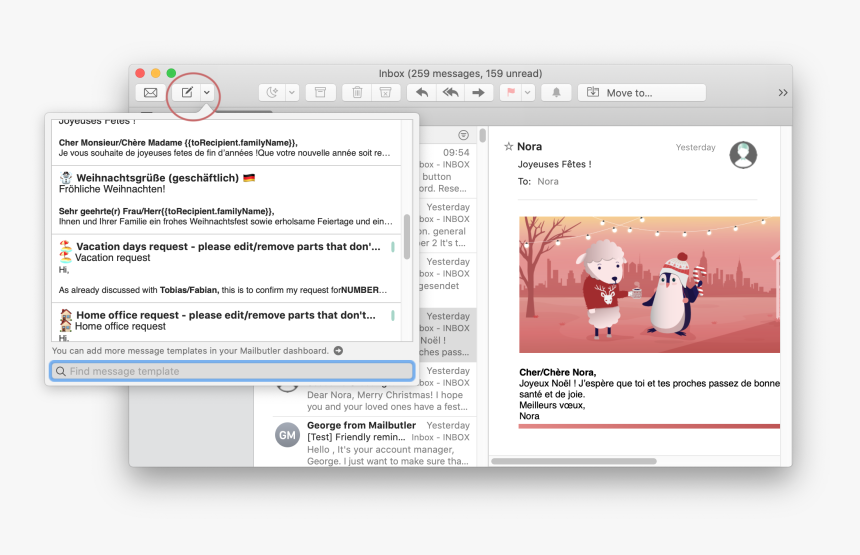The image size is (860, 555).
Task: Star the Nora message
Action: 508,146
